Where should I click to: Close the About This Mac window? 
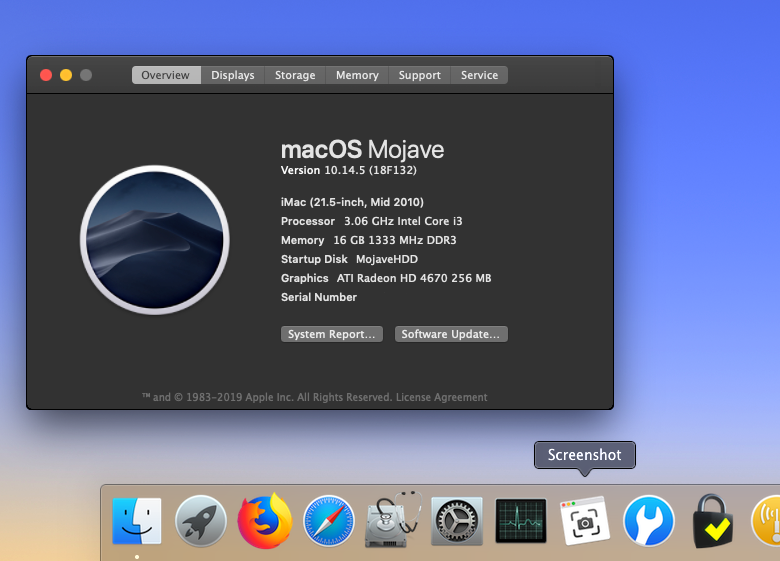pyautogui.click(x=46, y=75)
